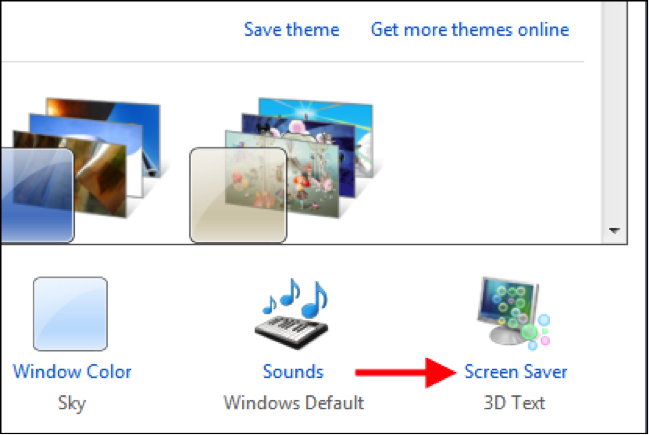Open Get more themes online link
The image size is (649, 435).
[x=470, y=30]
